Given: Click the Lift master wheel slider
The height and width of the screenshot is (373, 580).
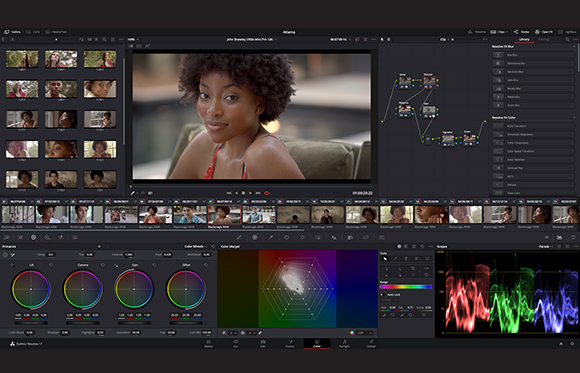Looking at the screenshot, I should click(x=31, y=323).
